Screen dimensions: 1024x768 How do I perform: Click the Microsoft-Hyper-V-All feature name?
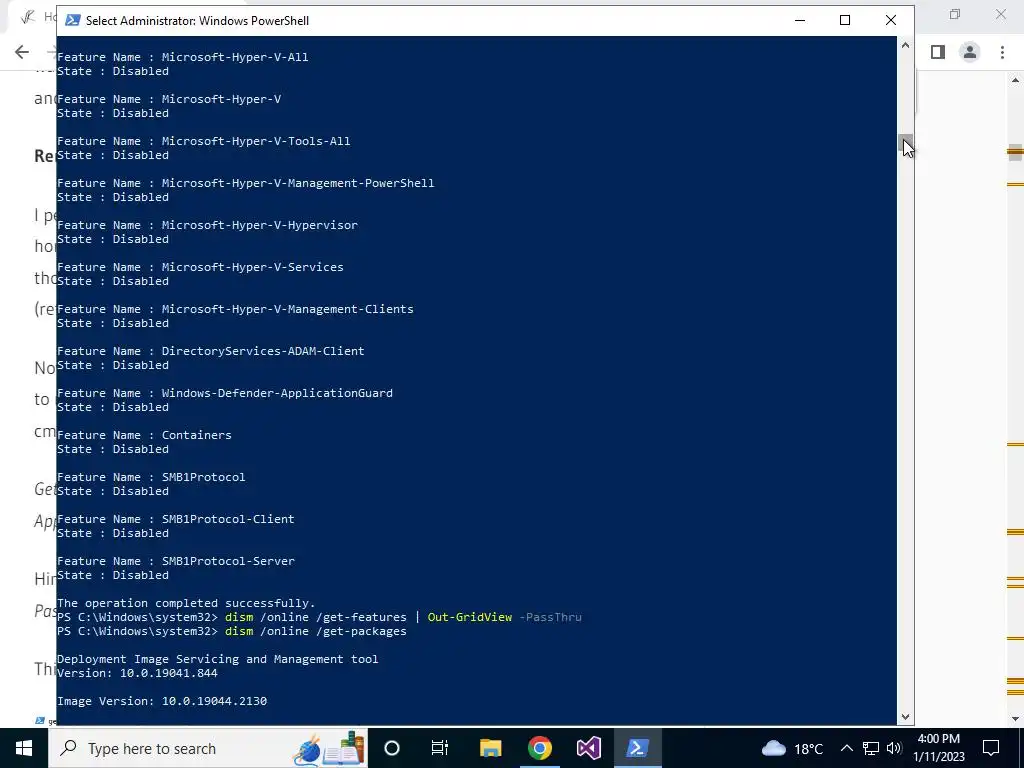coord(235,57)
